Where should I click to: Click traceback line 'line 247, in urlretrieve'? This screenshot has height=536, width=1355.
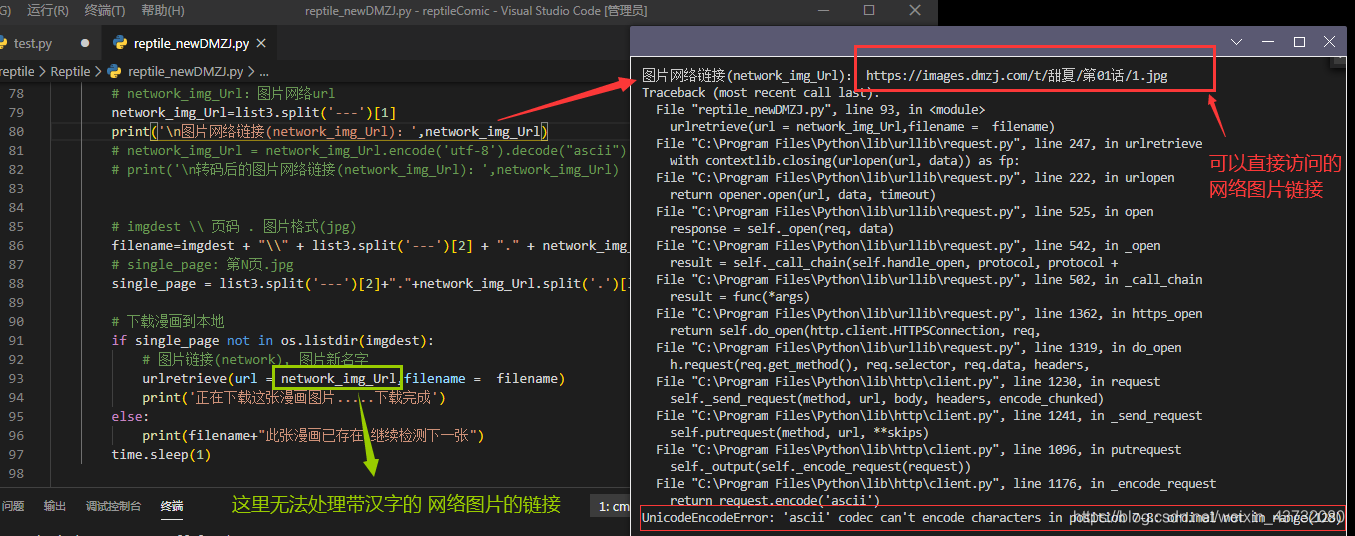click(x=929, y=143)
